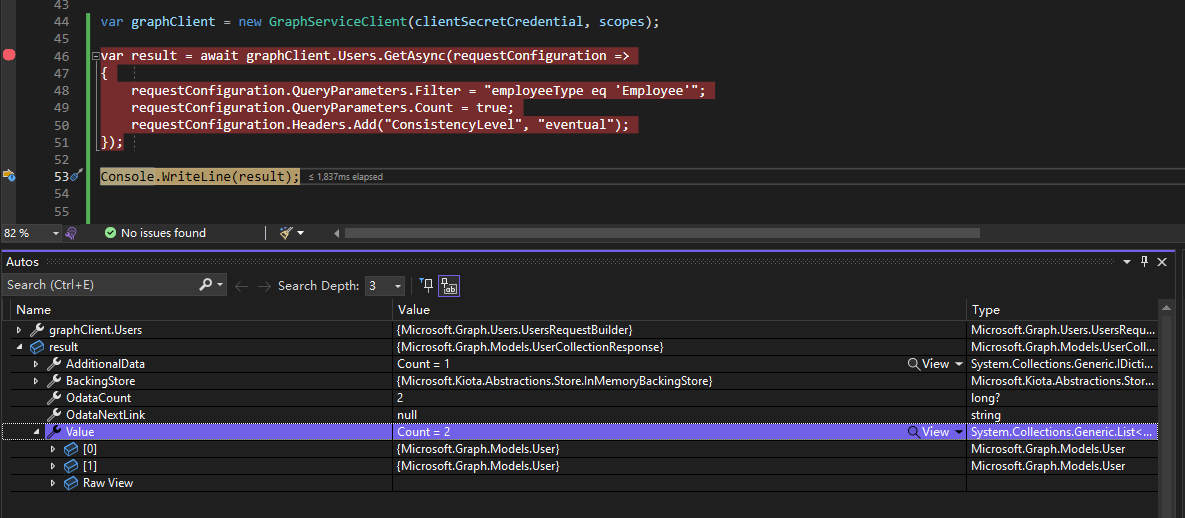
Task: Click the Type column header
Action: (985, 310)
